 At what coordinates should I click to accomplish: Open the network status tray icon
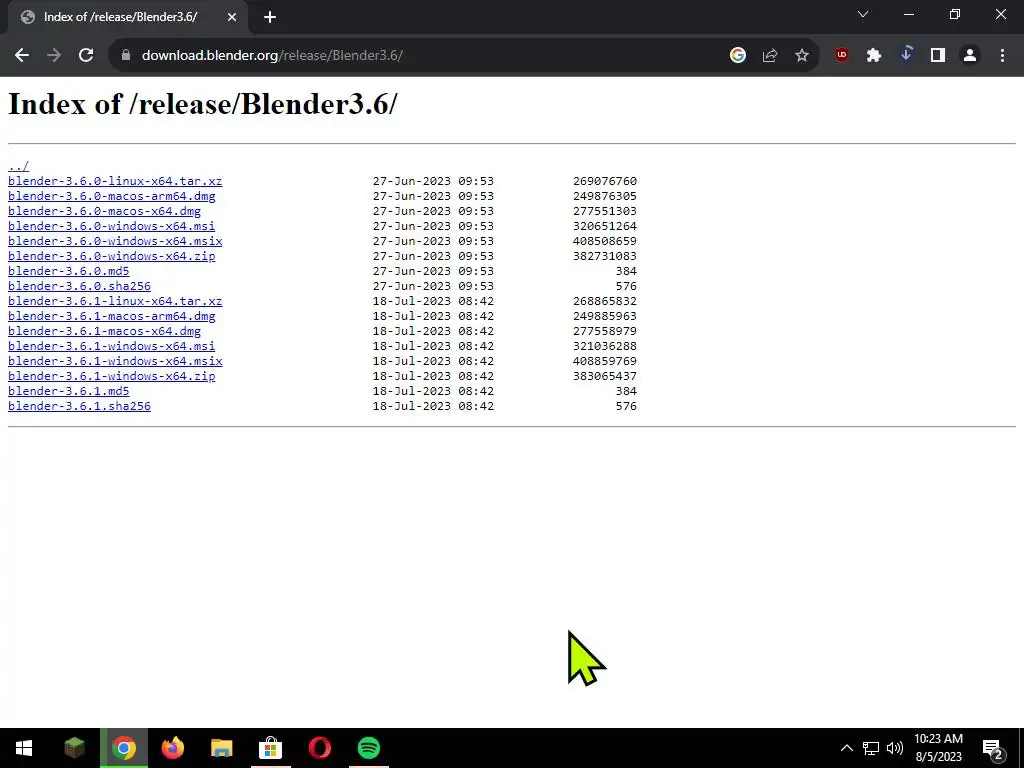(871, 748)
